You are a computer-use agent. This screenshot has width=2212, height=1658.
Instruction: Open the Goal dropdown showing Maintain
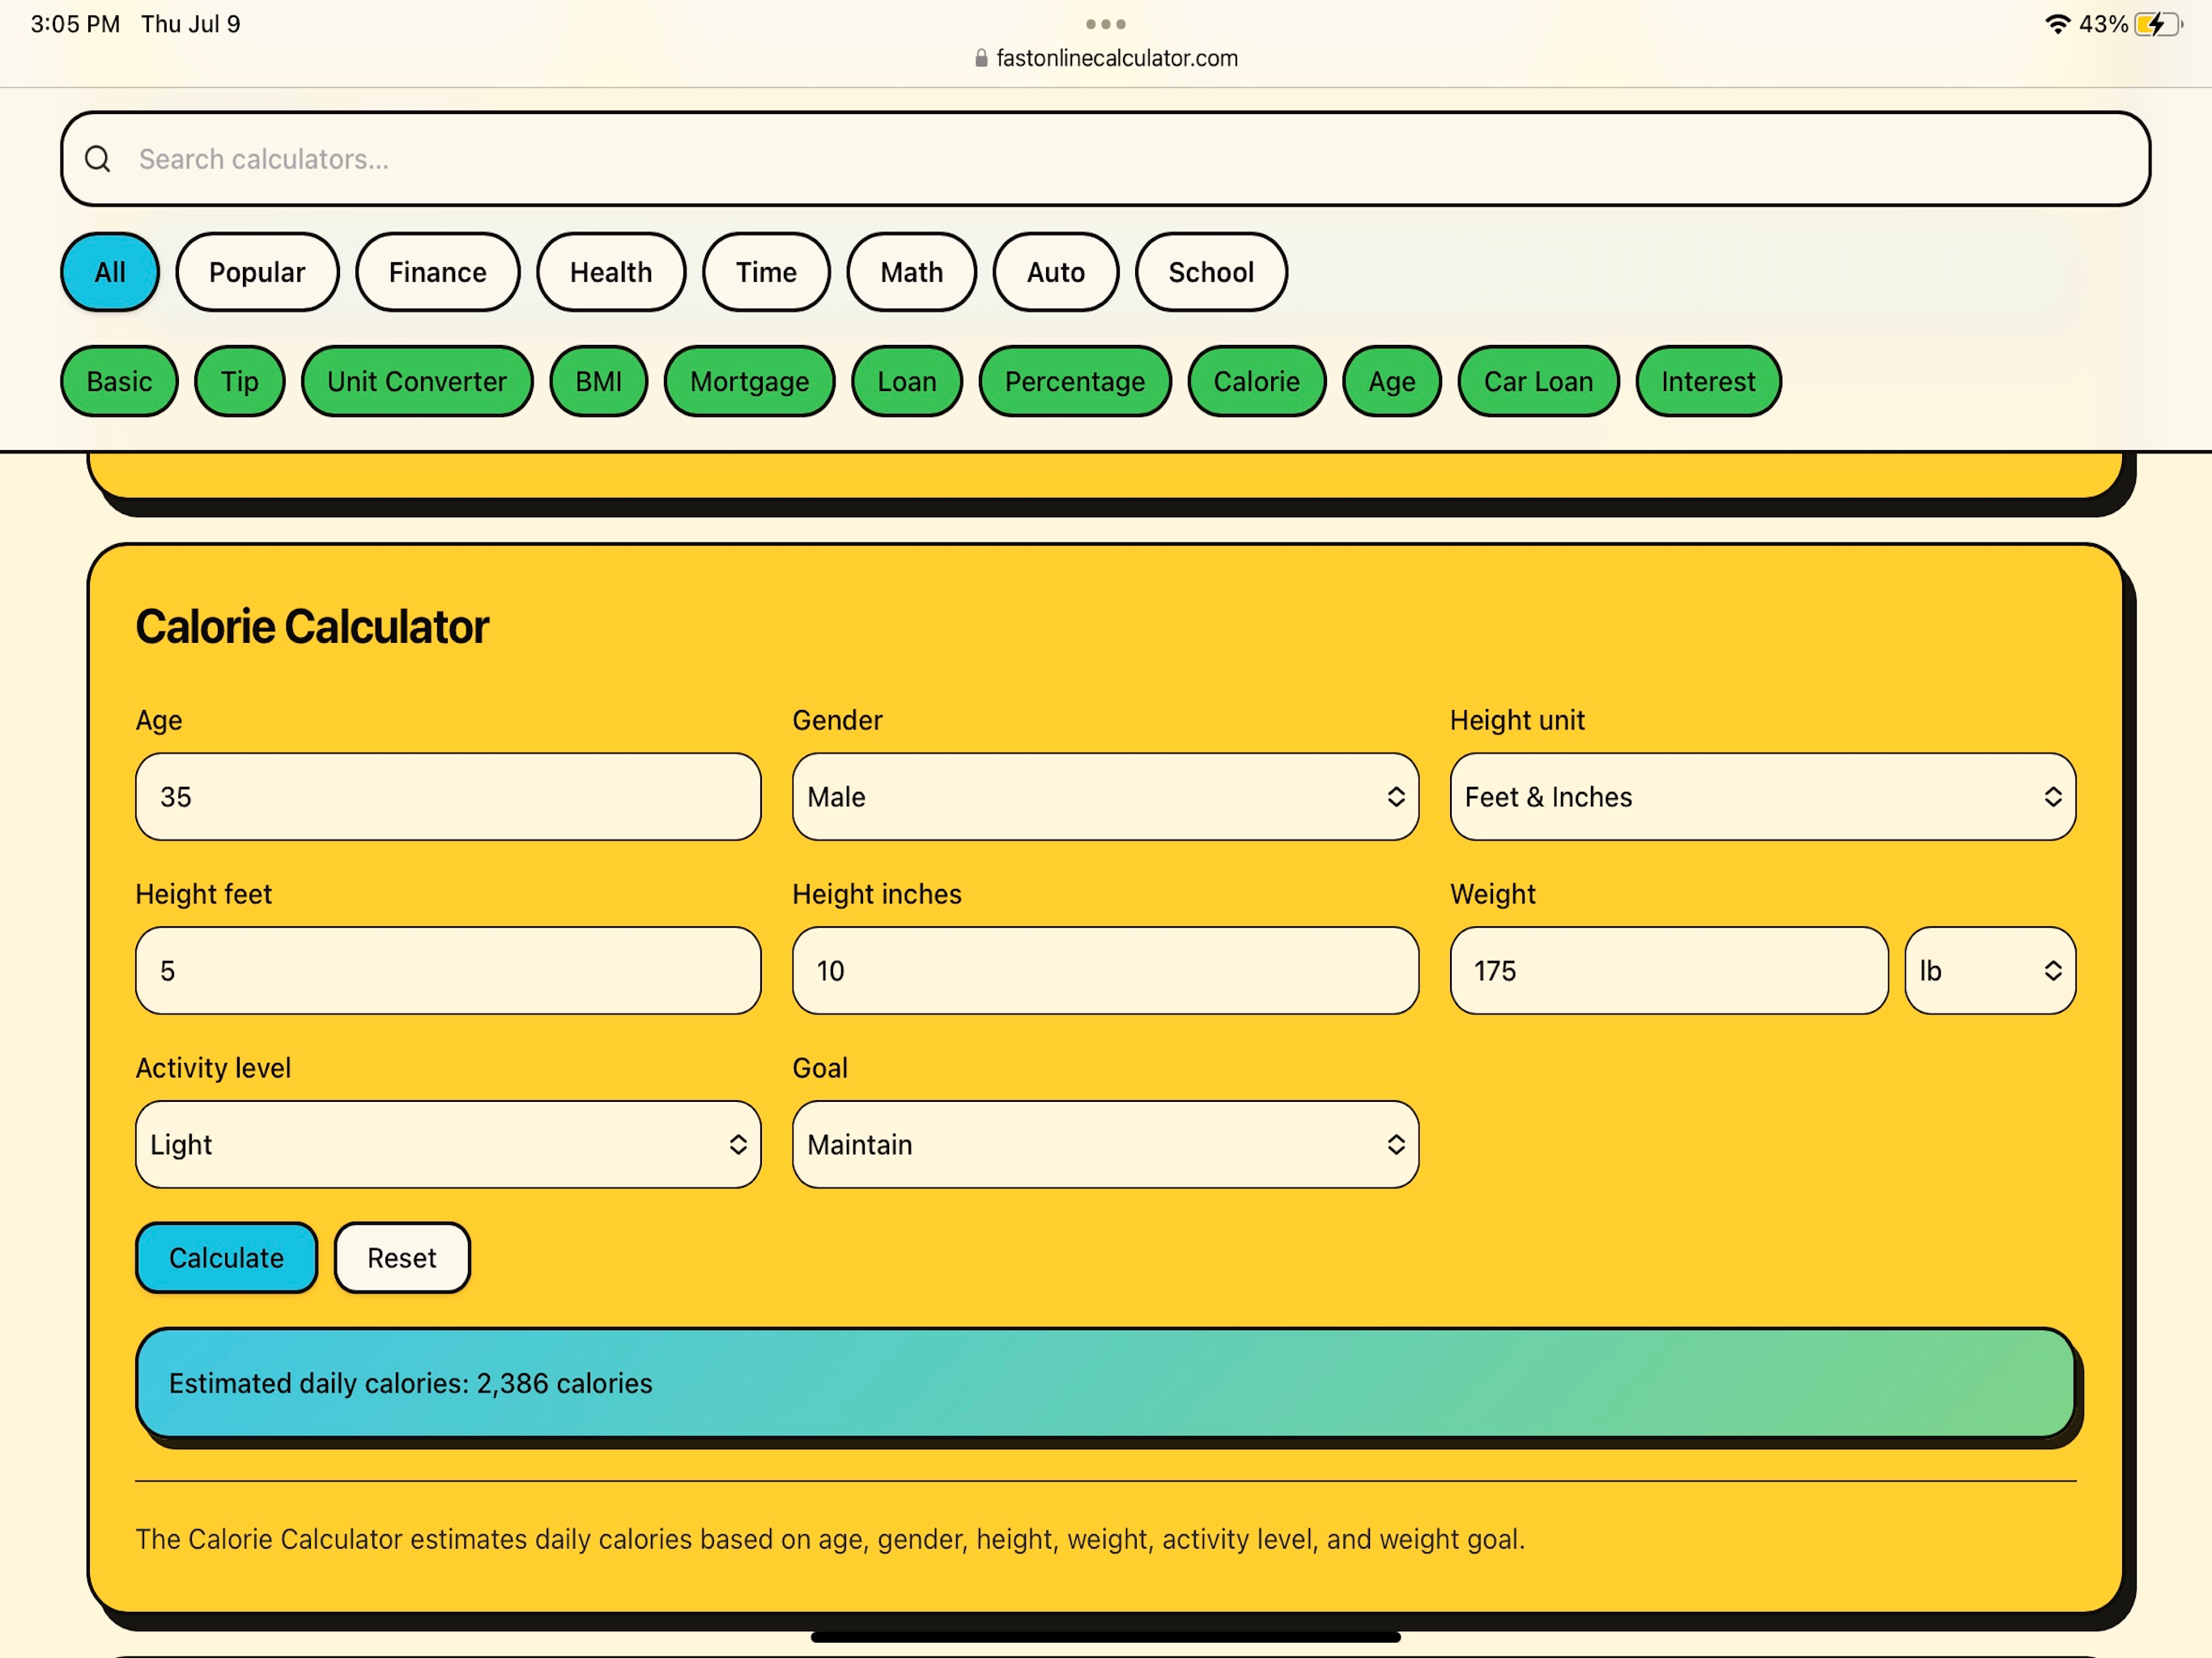pos(1105,1145)
